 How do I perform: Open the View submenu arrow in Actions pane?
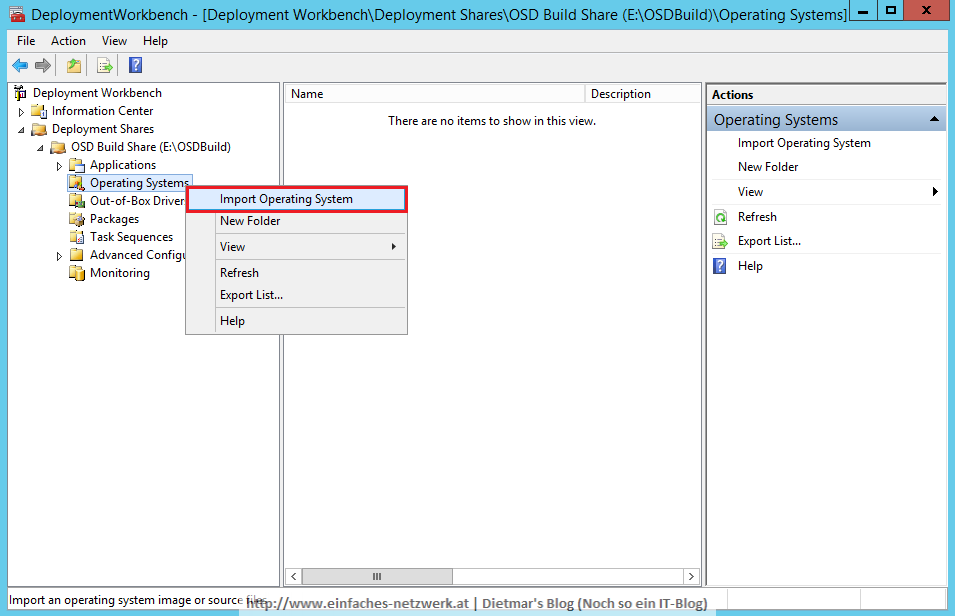935,192
